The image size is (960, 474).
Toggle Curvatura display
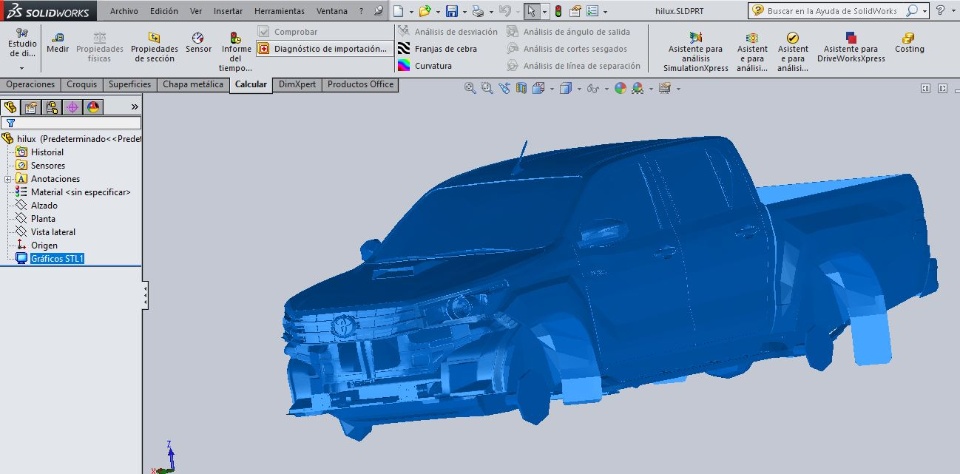[x=426, y=66]
